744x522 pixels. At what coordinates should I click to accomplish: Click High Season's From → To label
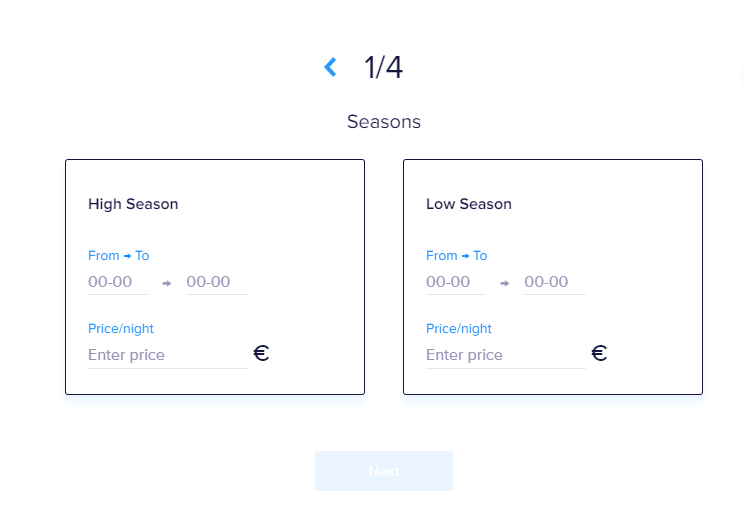click(x=118, y=256)
